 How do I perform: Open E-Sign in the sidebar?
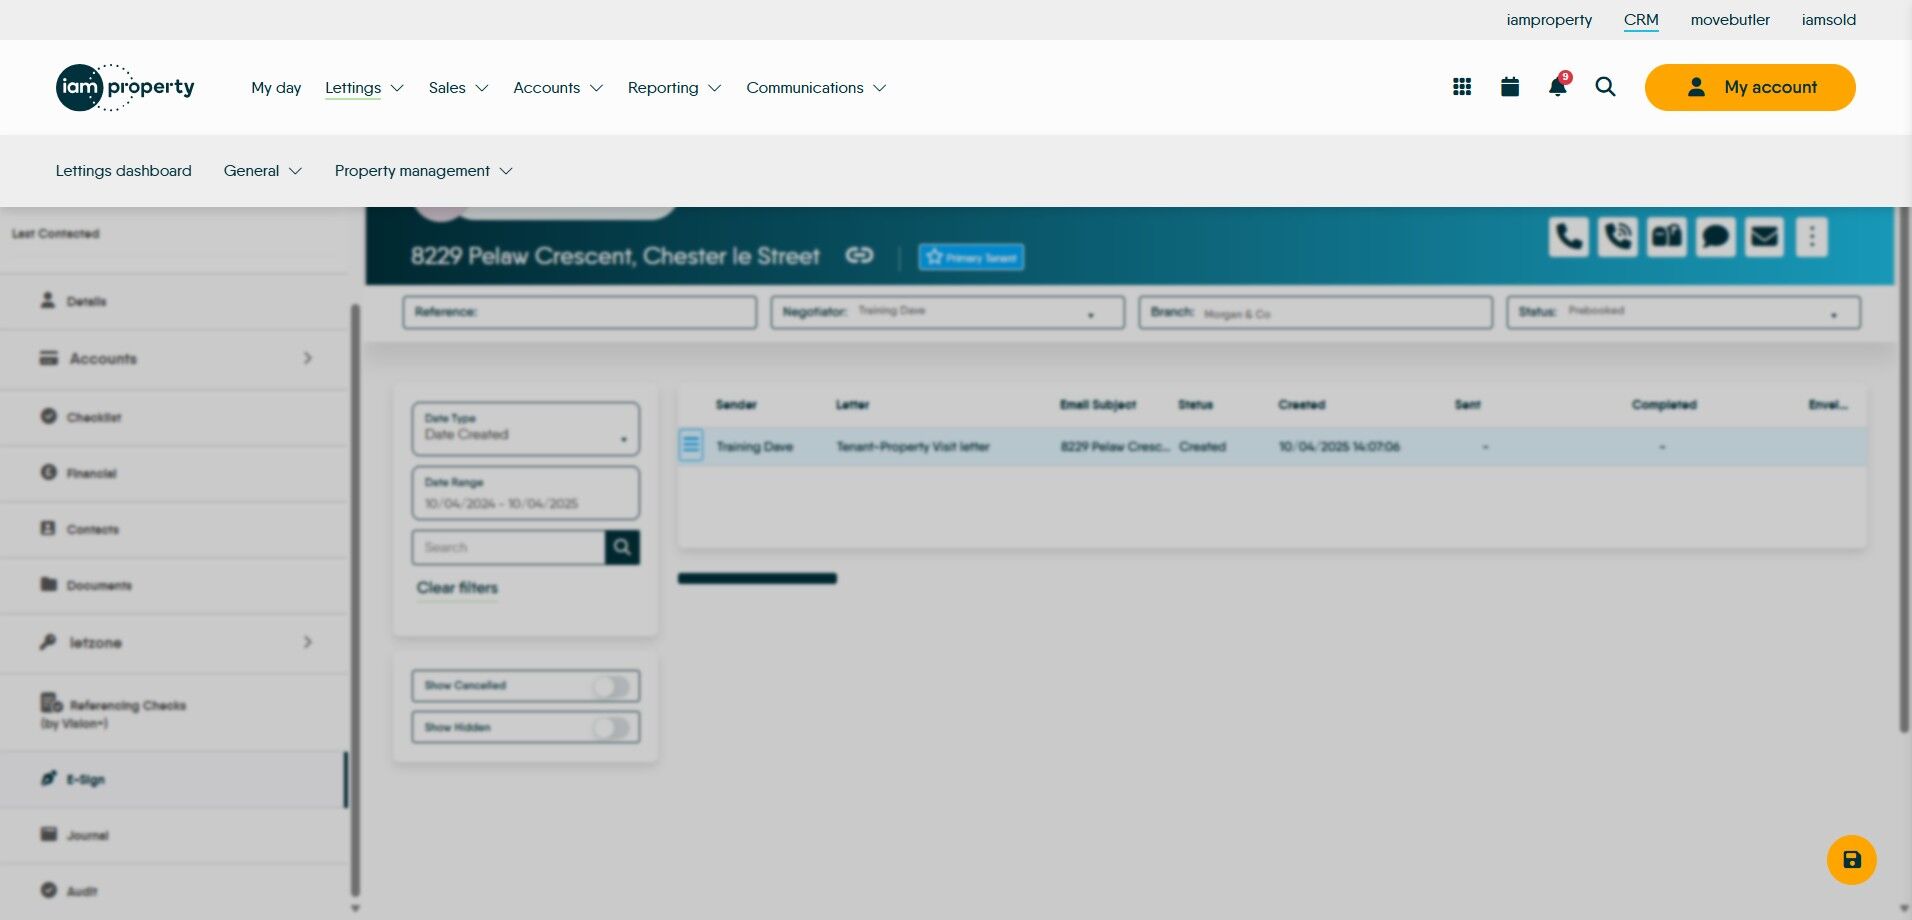tap(175, 779)
